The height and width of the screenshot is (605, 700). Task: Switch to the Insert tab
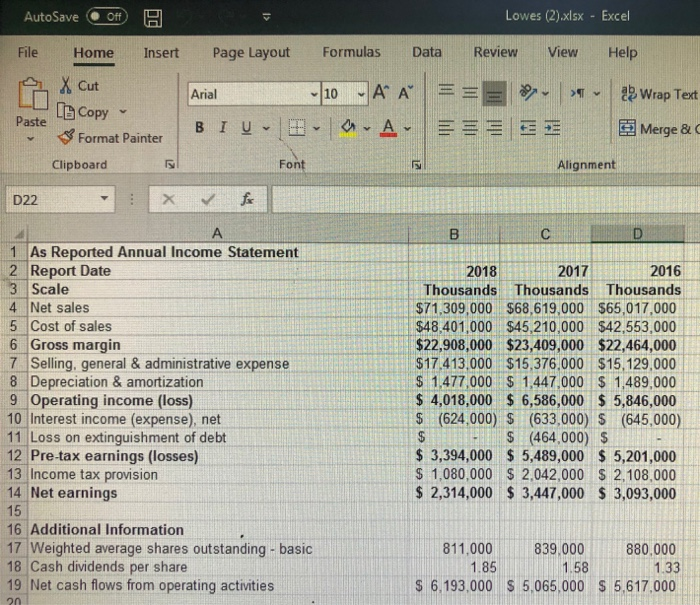(161, 53)
